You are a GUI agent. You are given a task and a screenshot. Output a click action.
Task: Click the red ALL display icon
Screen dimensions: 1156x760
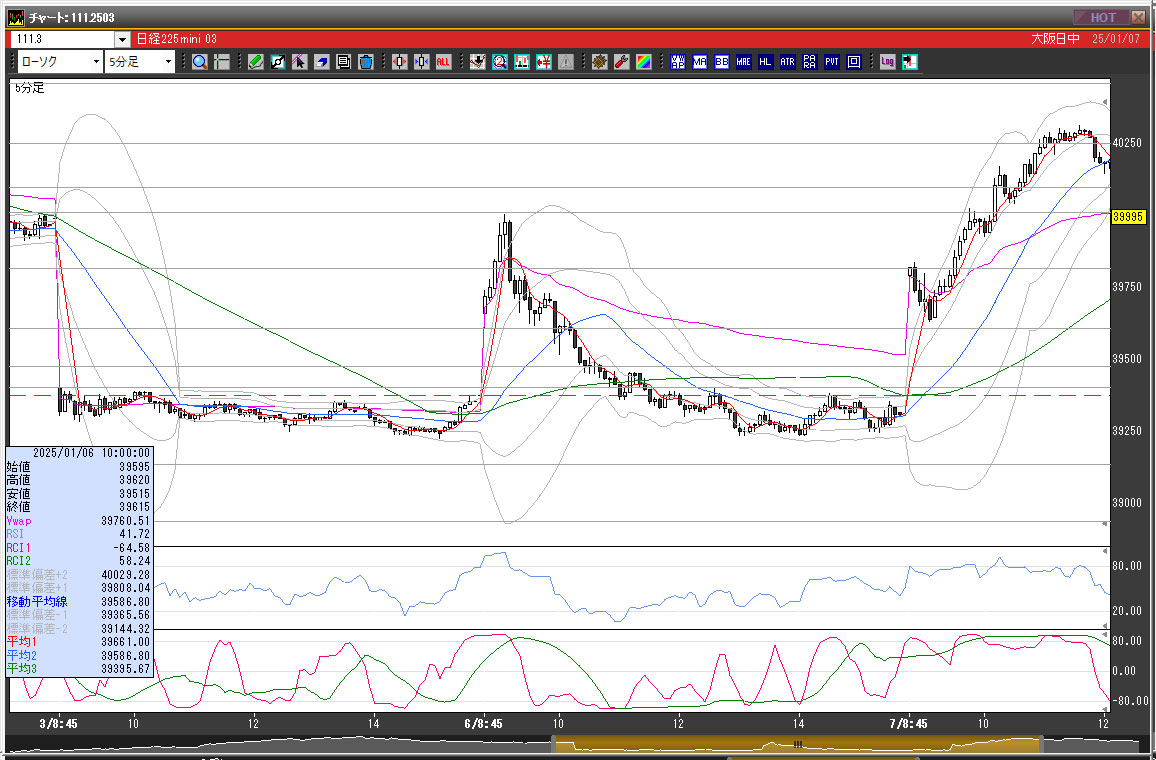tap(443, 62)
